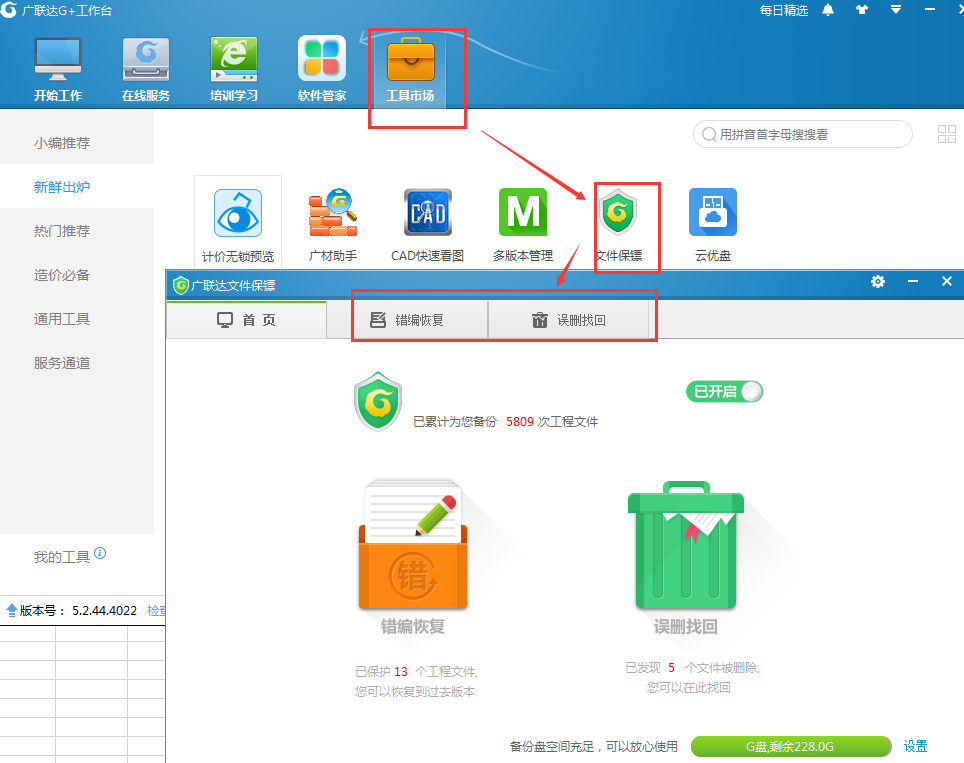Screen dimensions: 964x763
Task: Open the skin shirt icon
Action: [862, 10]
